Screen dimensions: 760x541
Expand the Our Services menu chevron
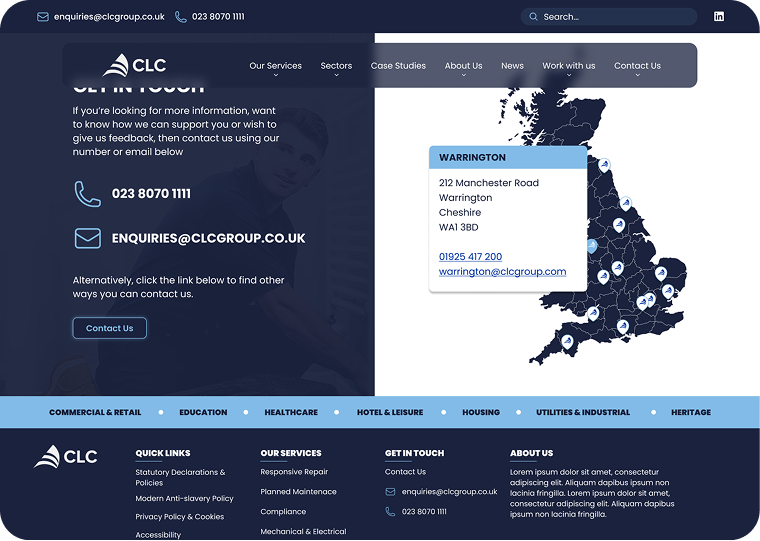275,75
